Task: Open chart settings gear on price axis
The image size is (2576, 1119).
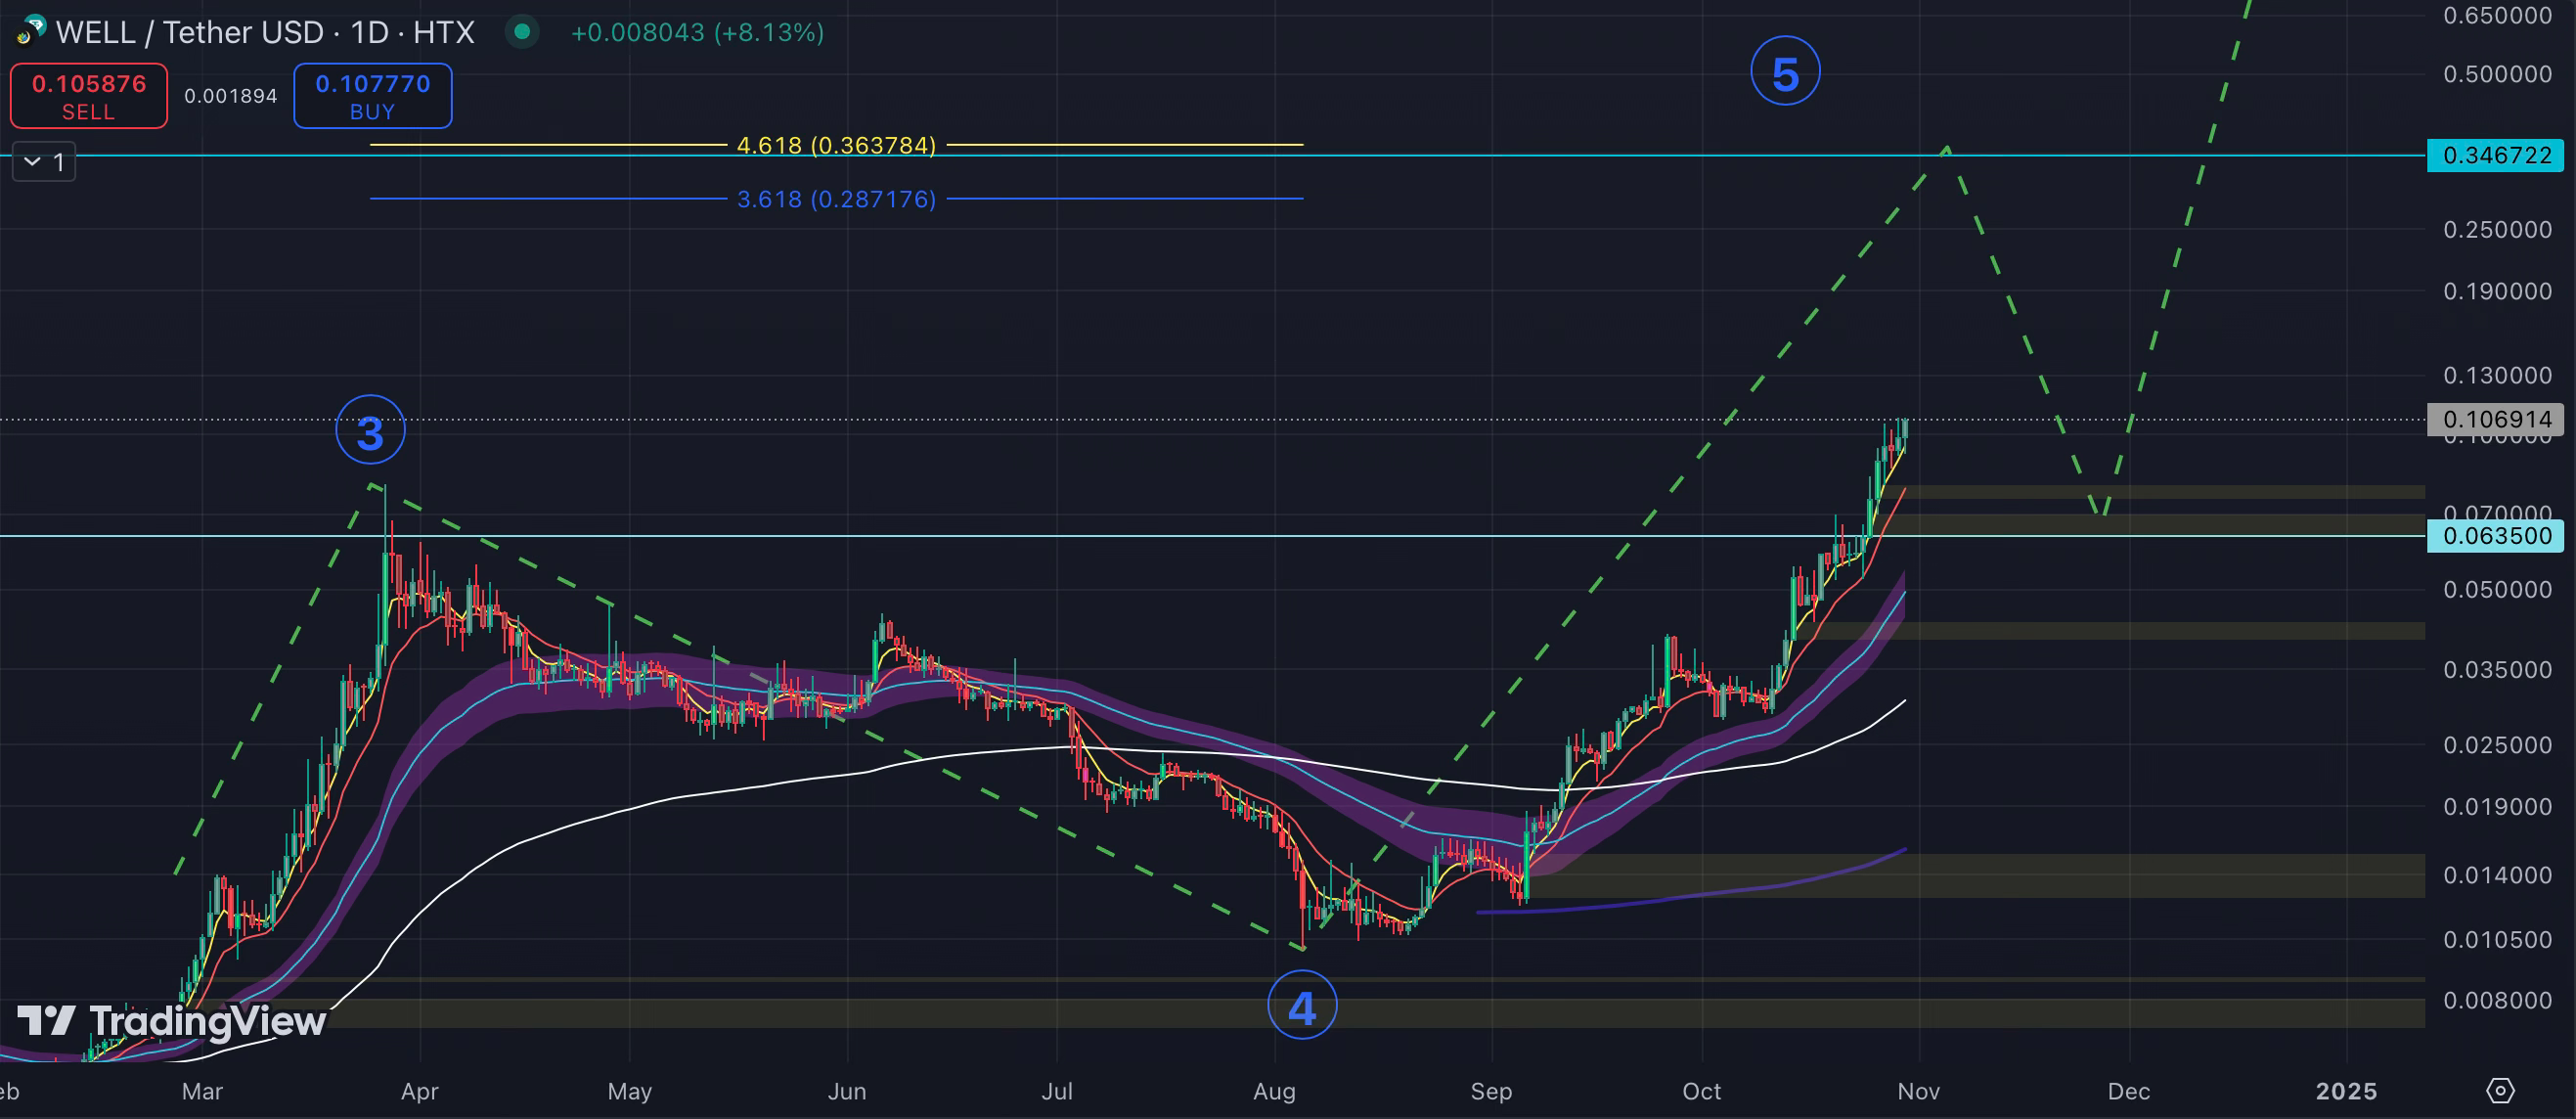Action: click(x=2499, y=1090)
